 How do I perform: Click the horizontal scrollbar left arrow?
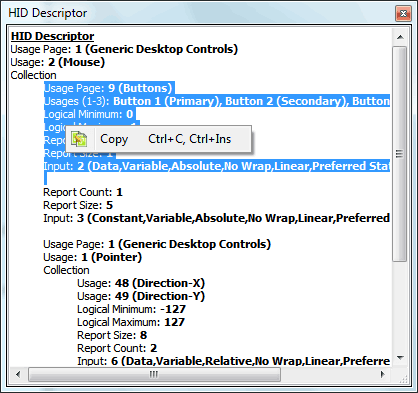(x=18, y=374)
